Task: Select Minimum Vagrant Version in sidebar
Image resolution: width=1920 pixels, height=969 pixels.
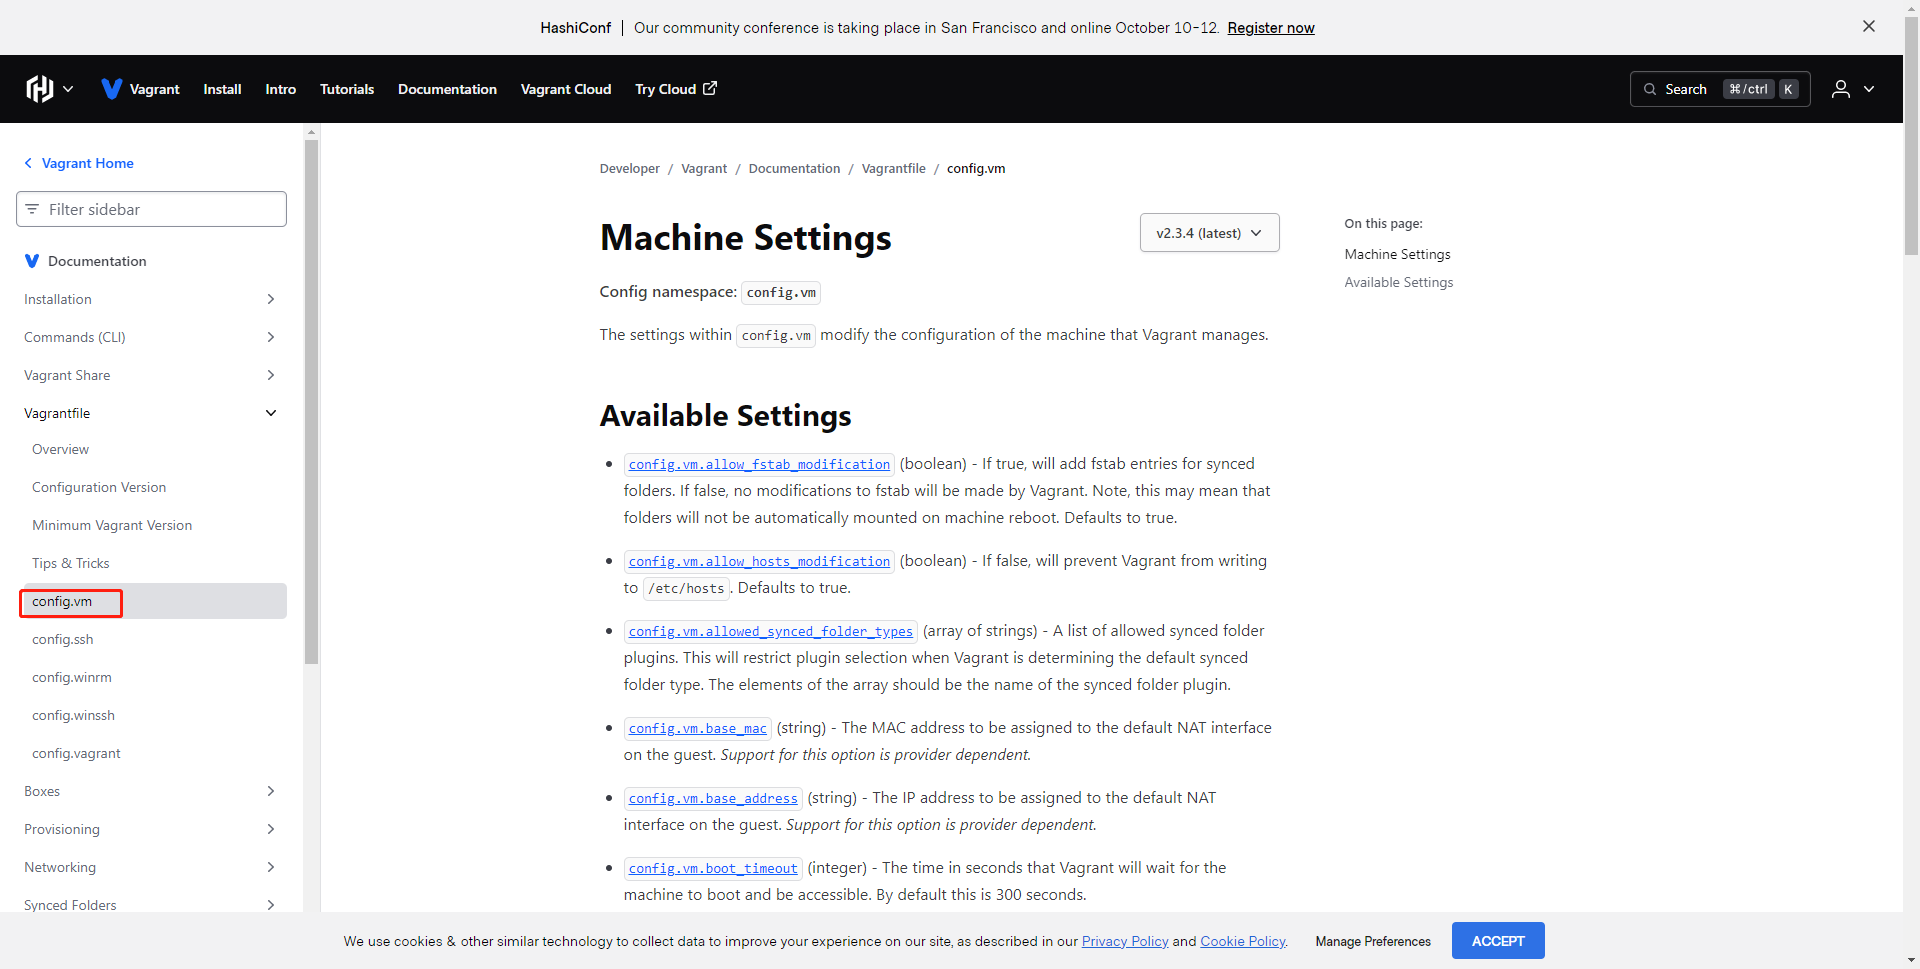Action: coord(112,525)
